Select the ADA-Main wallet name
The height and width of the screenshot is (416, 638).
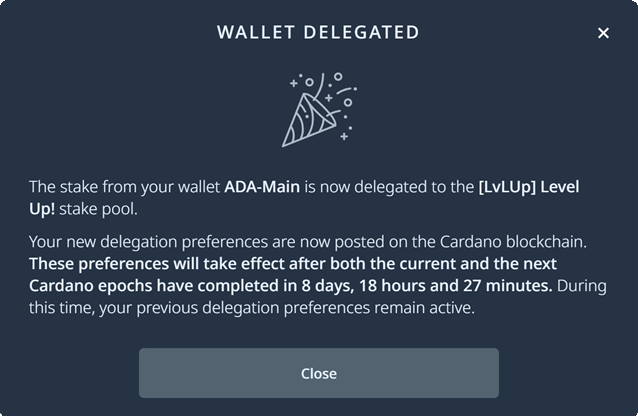click(x=260, y=187)
